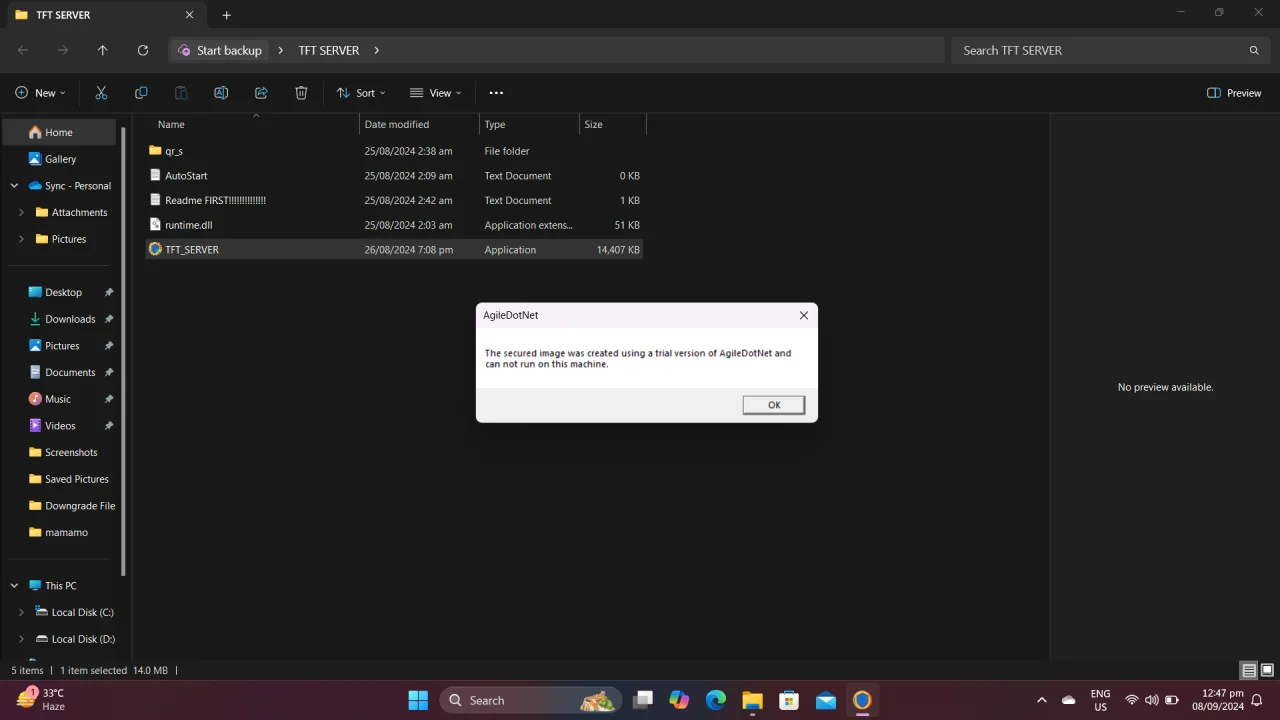Collapse Sync - Personal tree node
The height and width of the screenshot is (720, 1280).
14,186
